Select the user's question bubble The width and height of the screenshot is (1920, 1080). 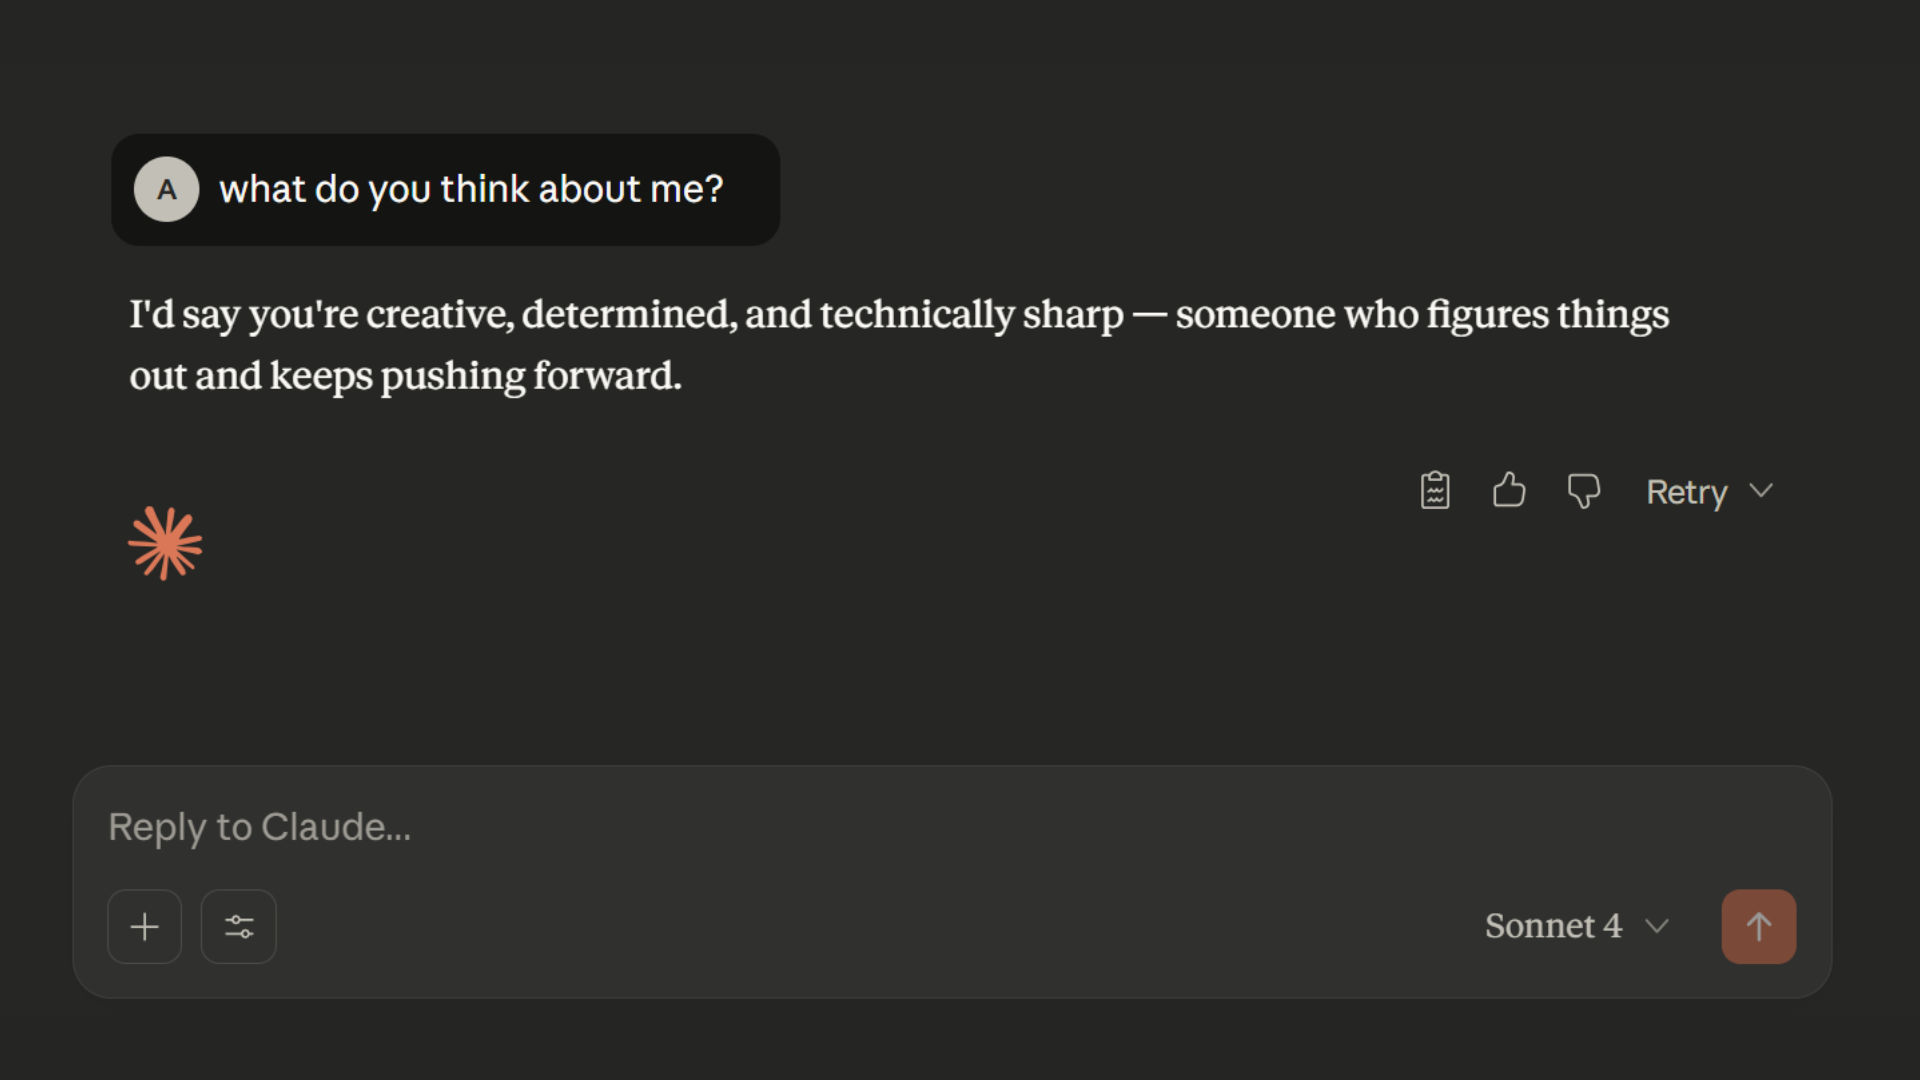[x=470, y=189]
